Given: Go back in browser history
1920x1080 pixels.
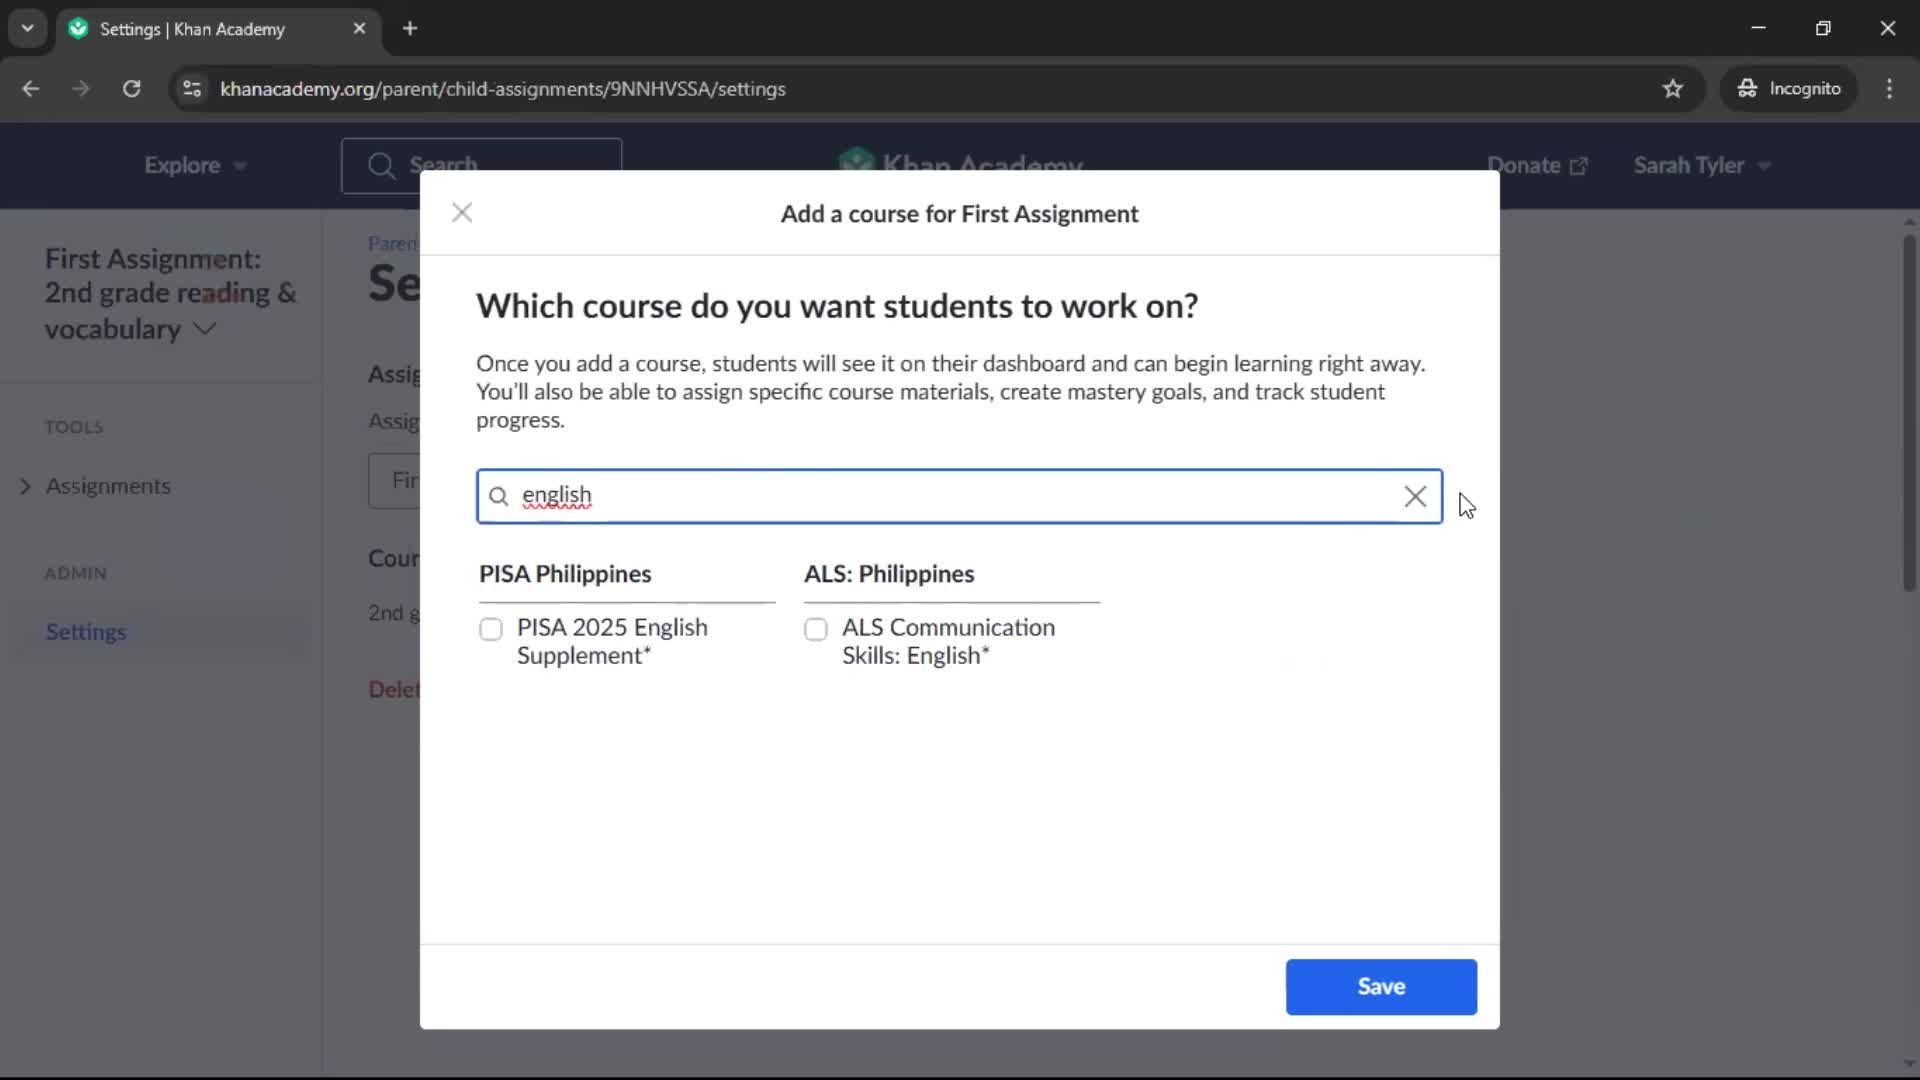Looking at the screenshot, I should click(31, 88).
